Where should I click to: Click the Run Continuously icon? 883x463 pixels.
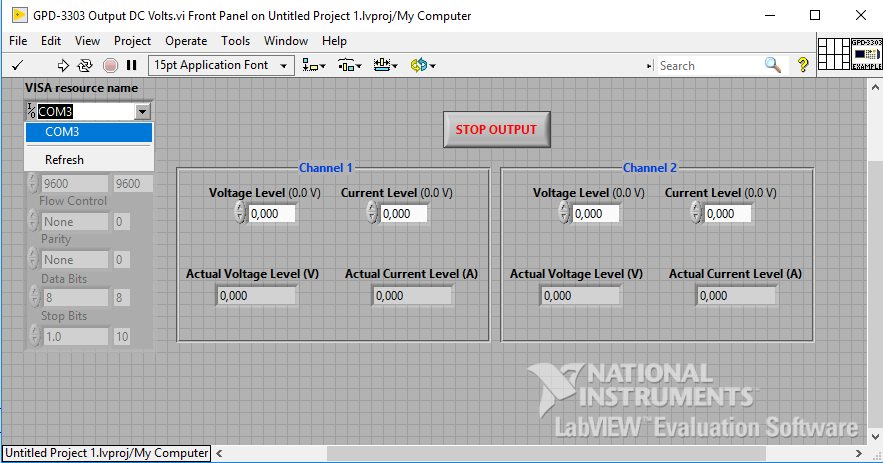[x=85, y=65]
